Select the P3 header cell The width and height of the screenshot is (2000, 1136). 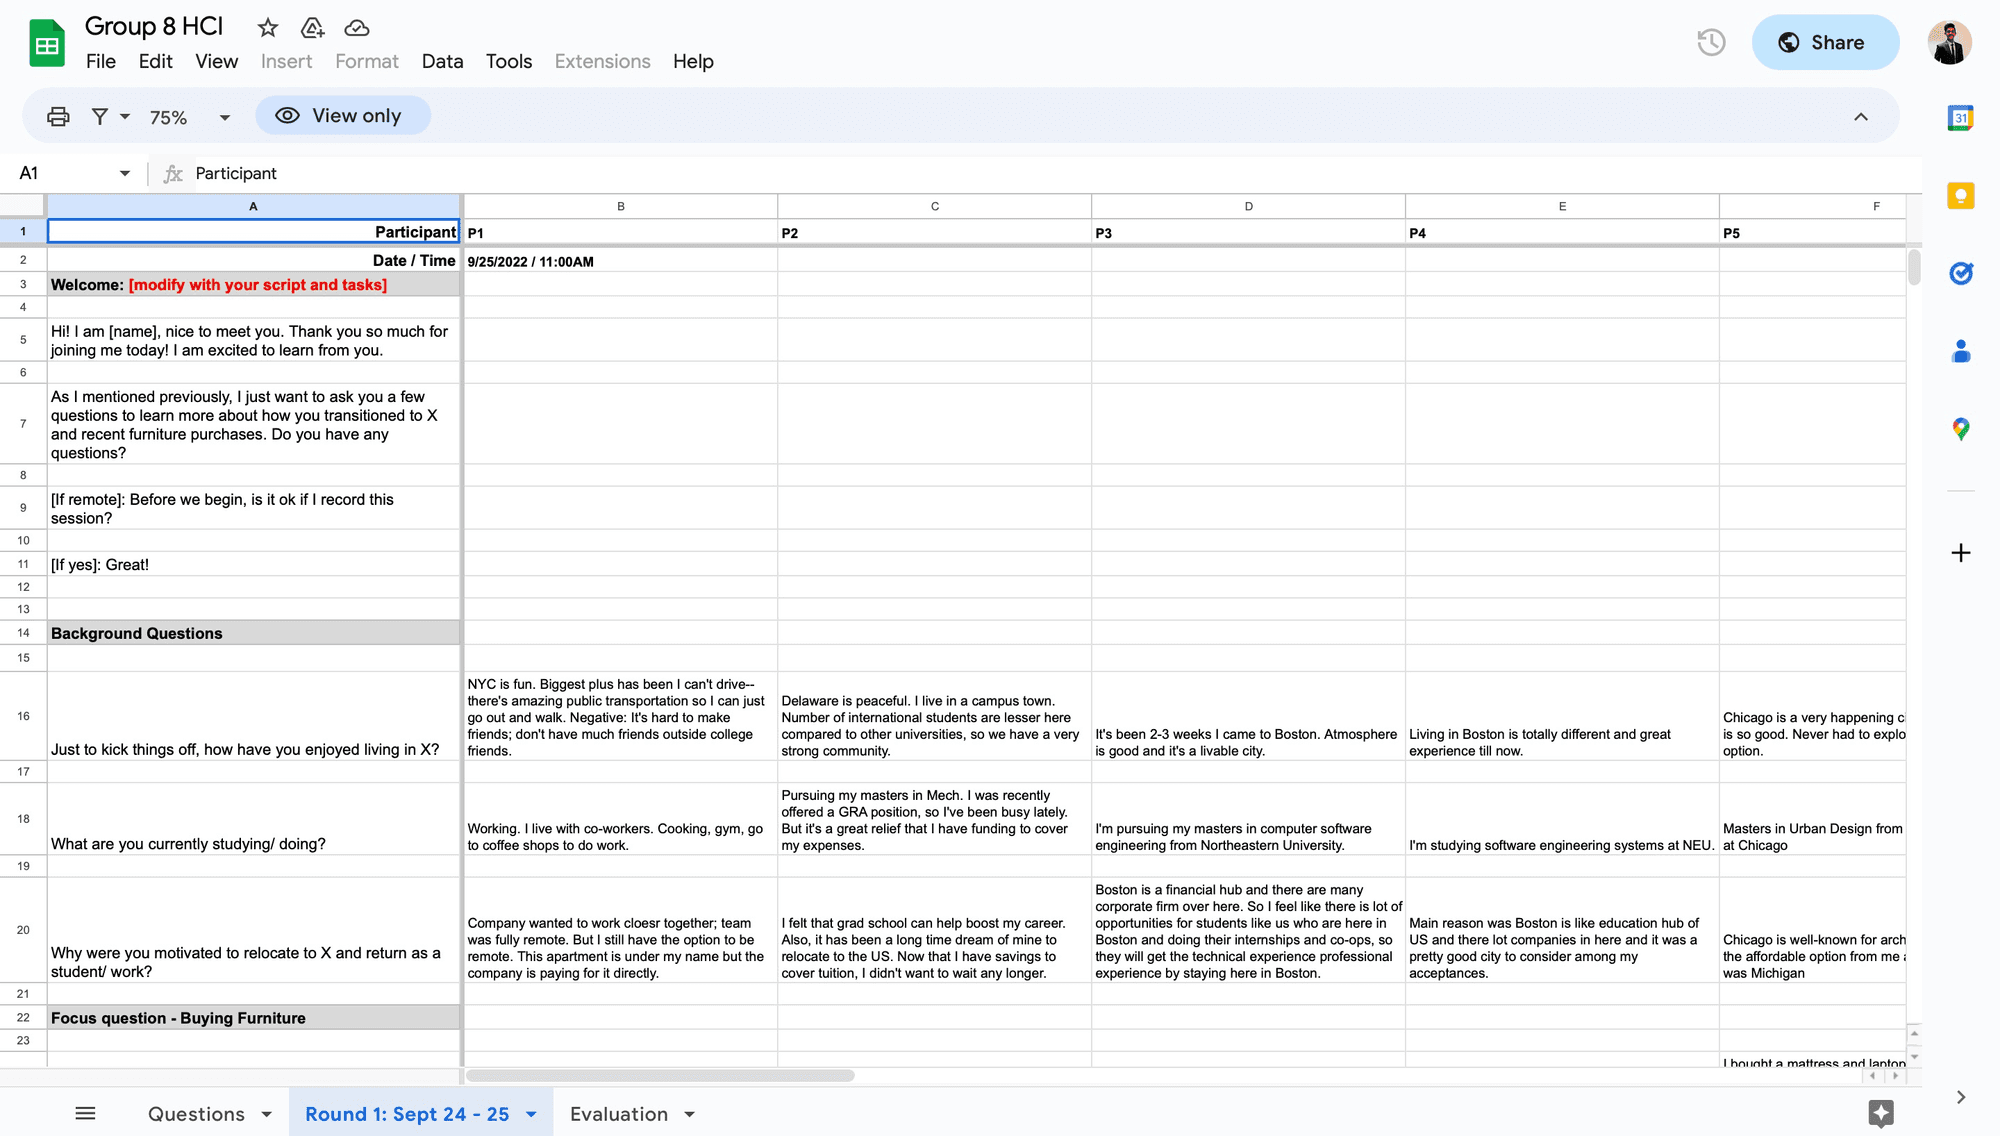pos(1248,232)
